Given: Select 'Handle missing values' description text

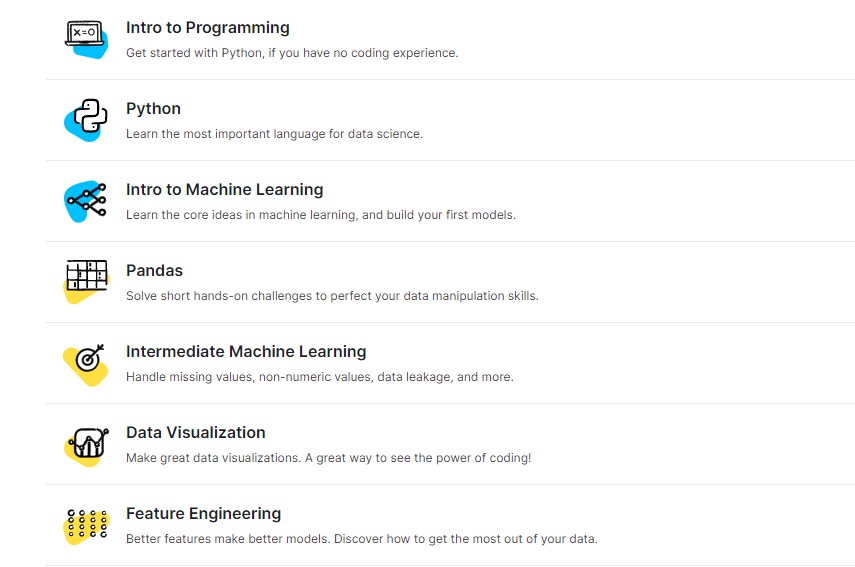Looking at the screenshot, I should [320, 377].
